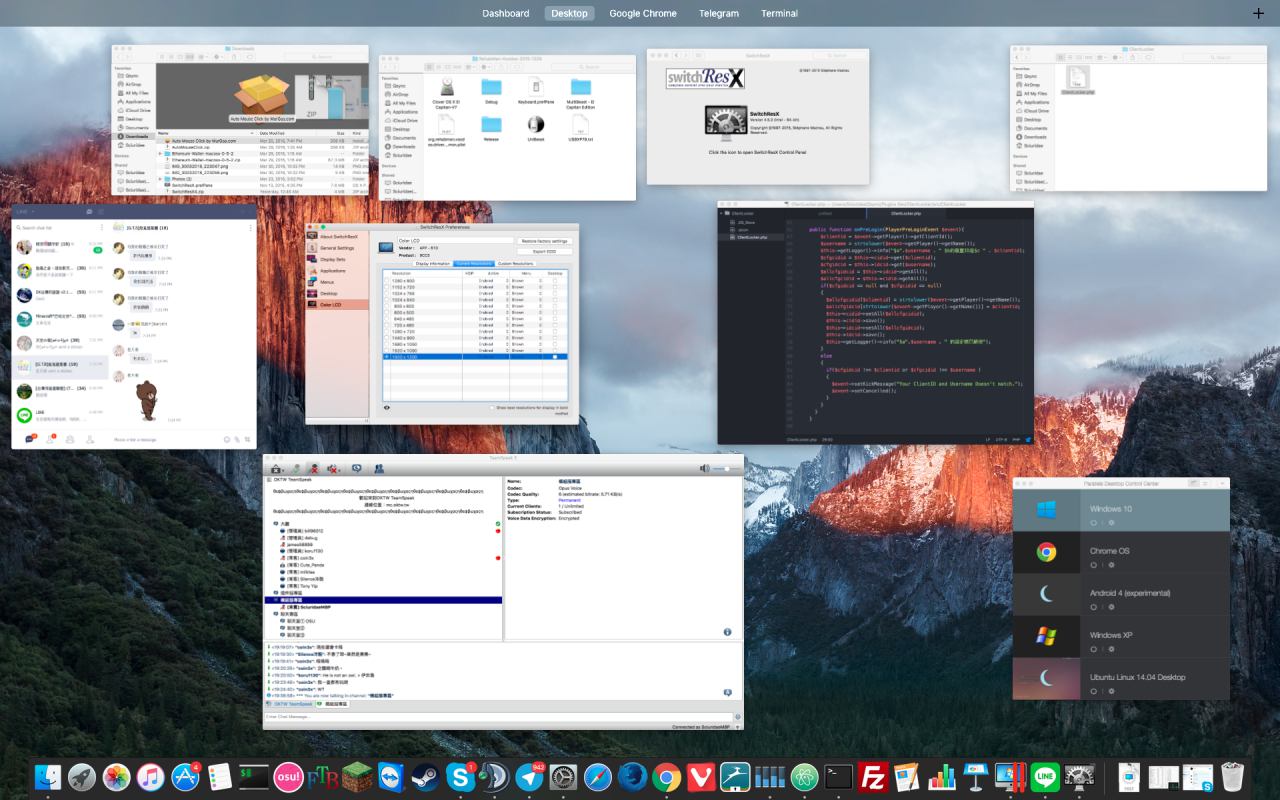Click the gear icon under Windows XP
The image size is (1280, 800).
1109,650
